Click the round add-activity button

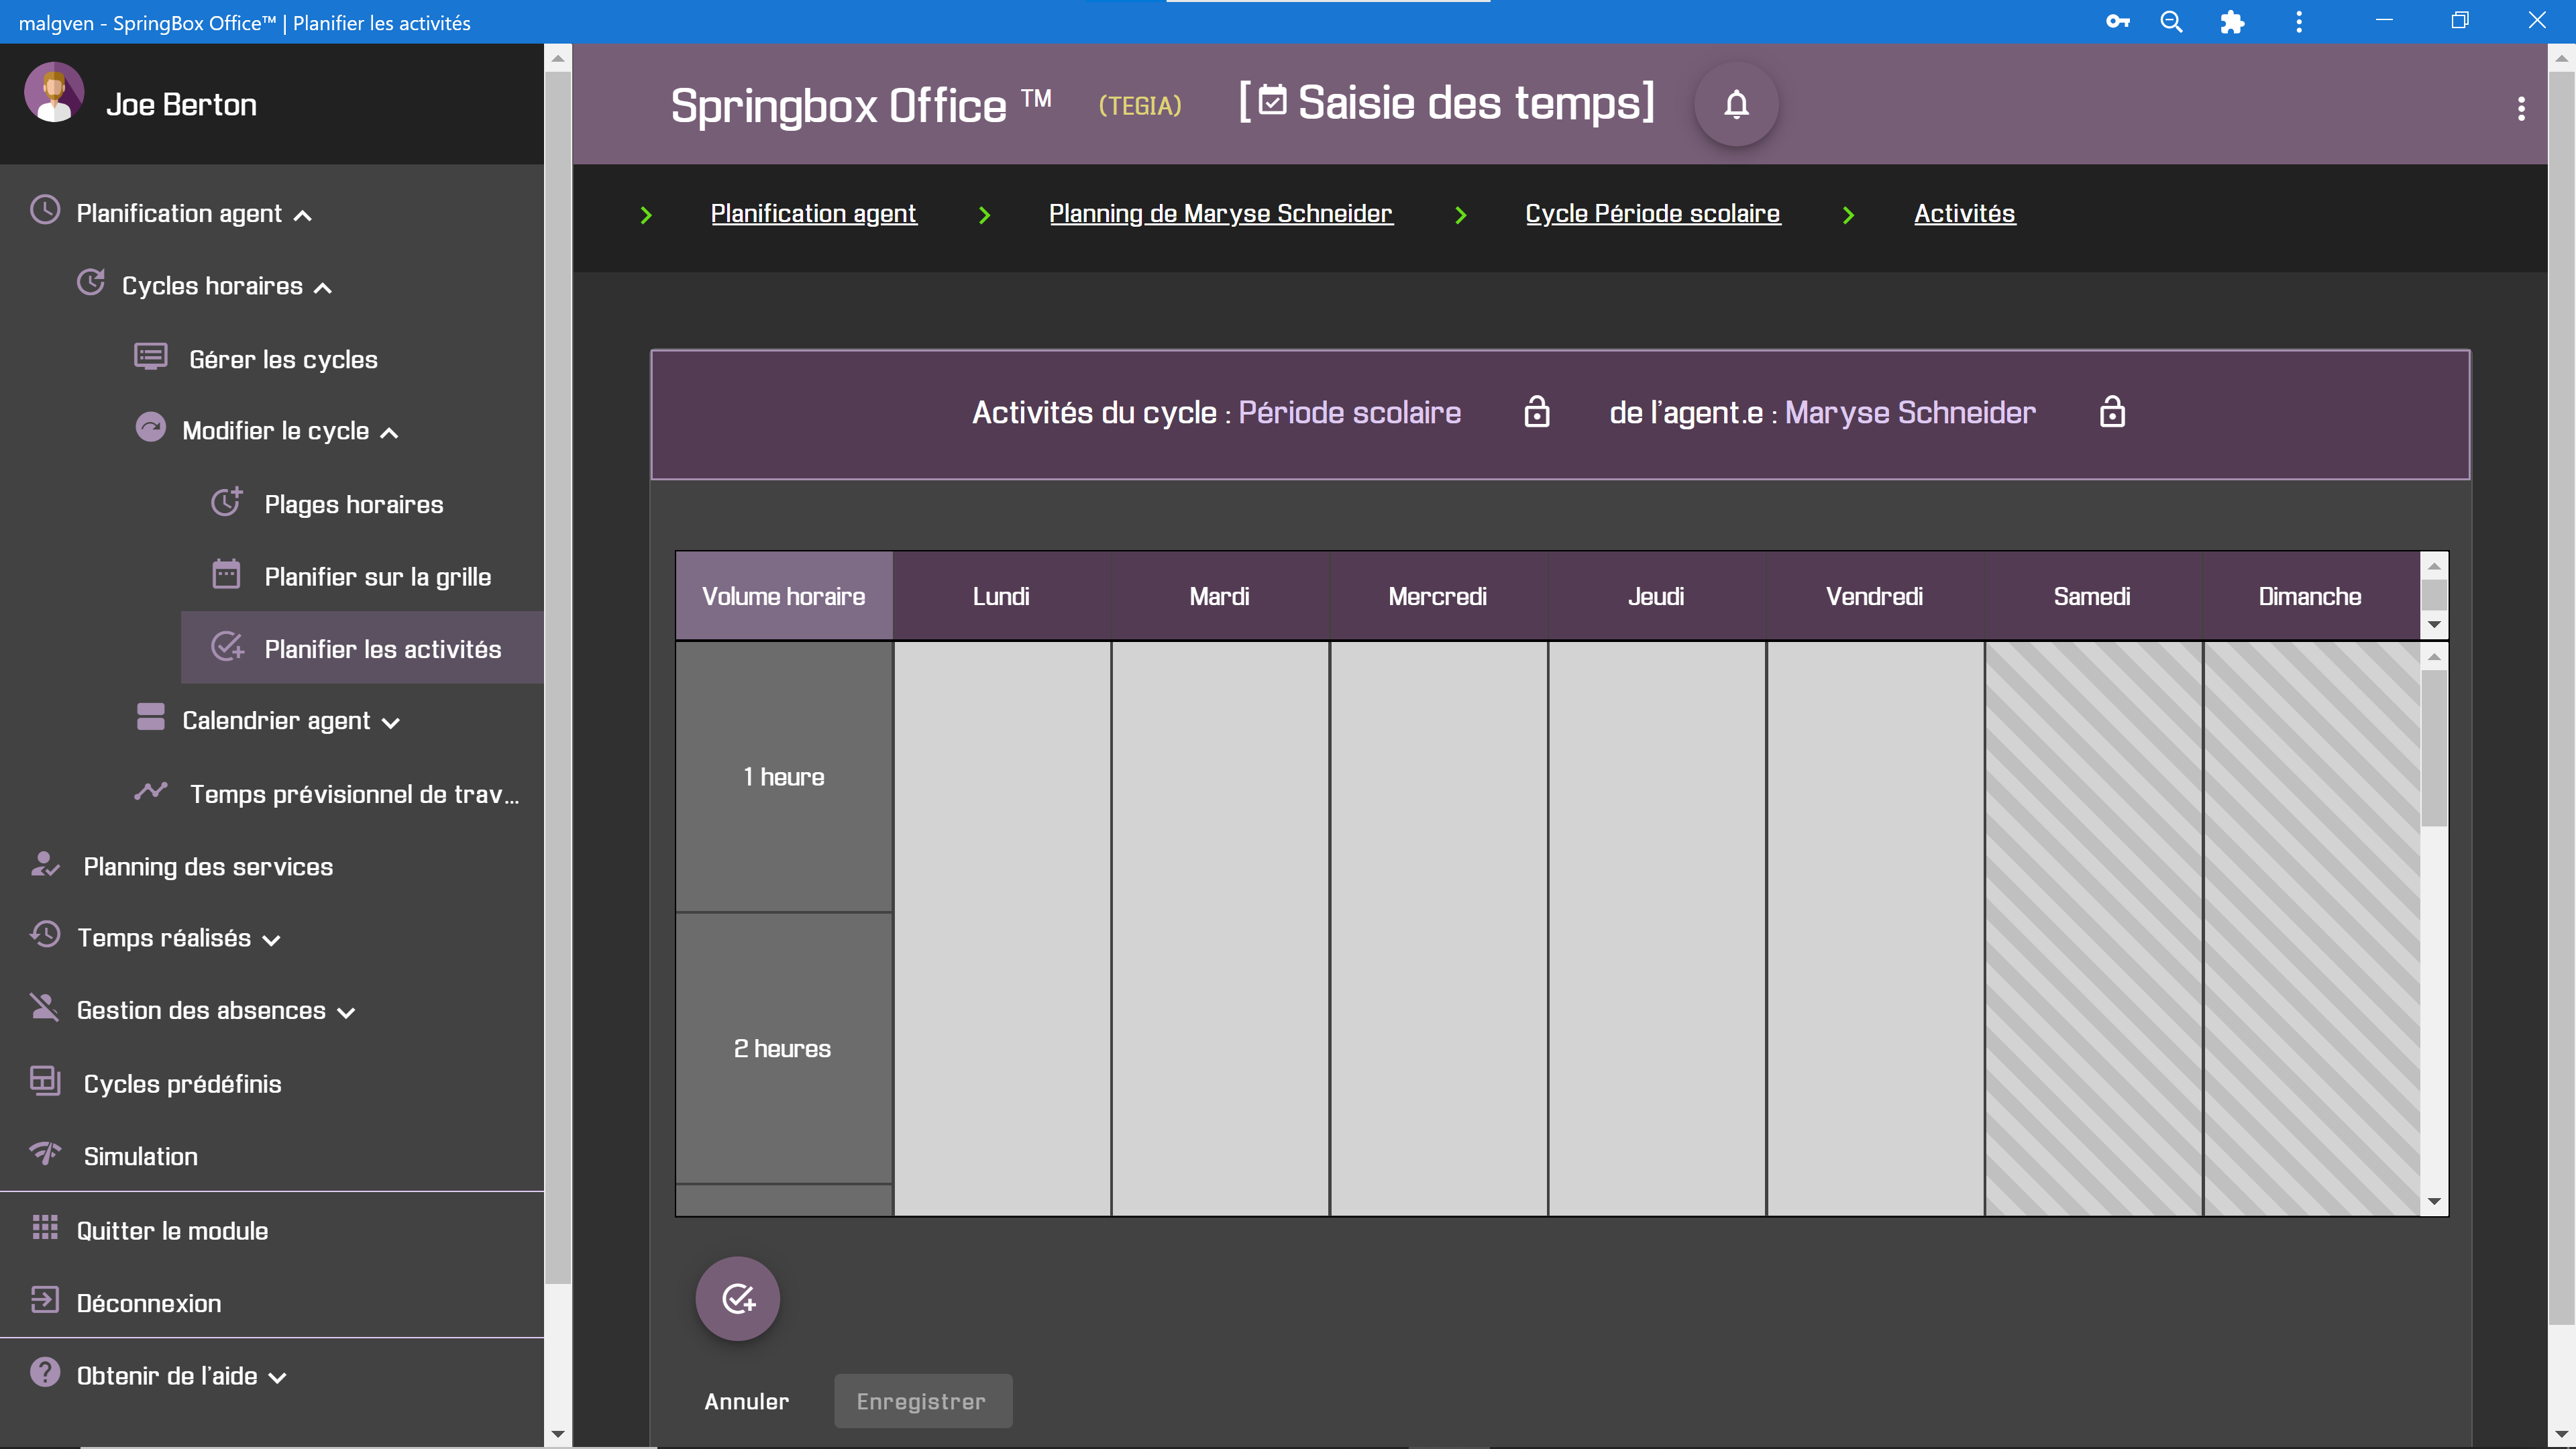pos(738,1298)
